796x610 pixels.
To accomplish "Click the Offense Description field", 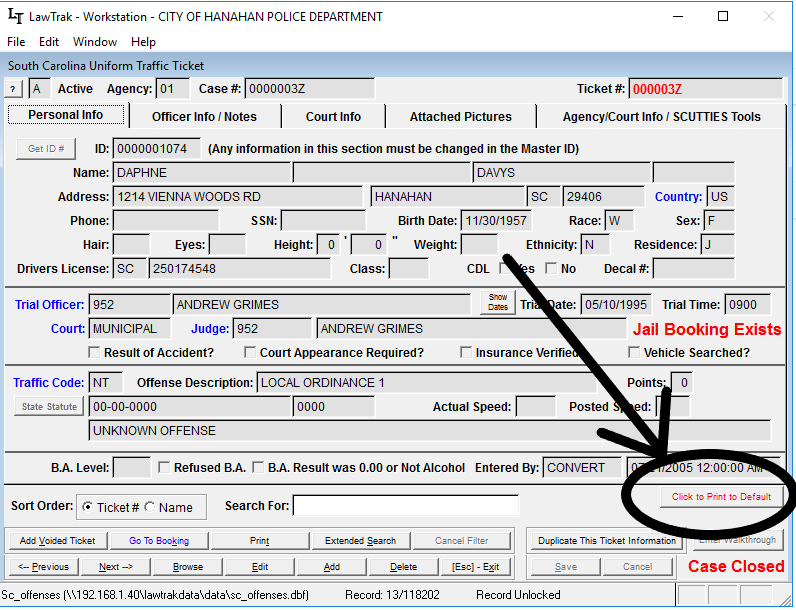I will point(426,383).
